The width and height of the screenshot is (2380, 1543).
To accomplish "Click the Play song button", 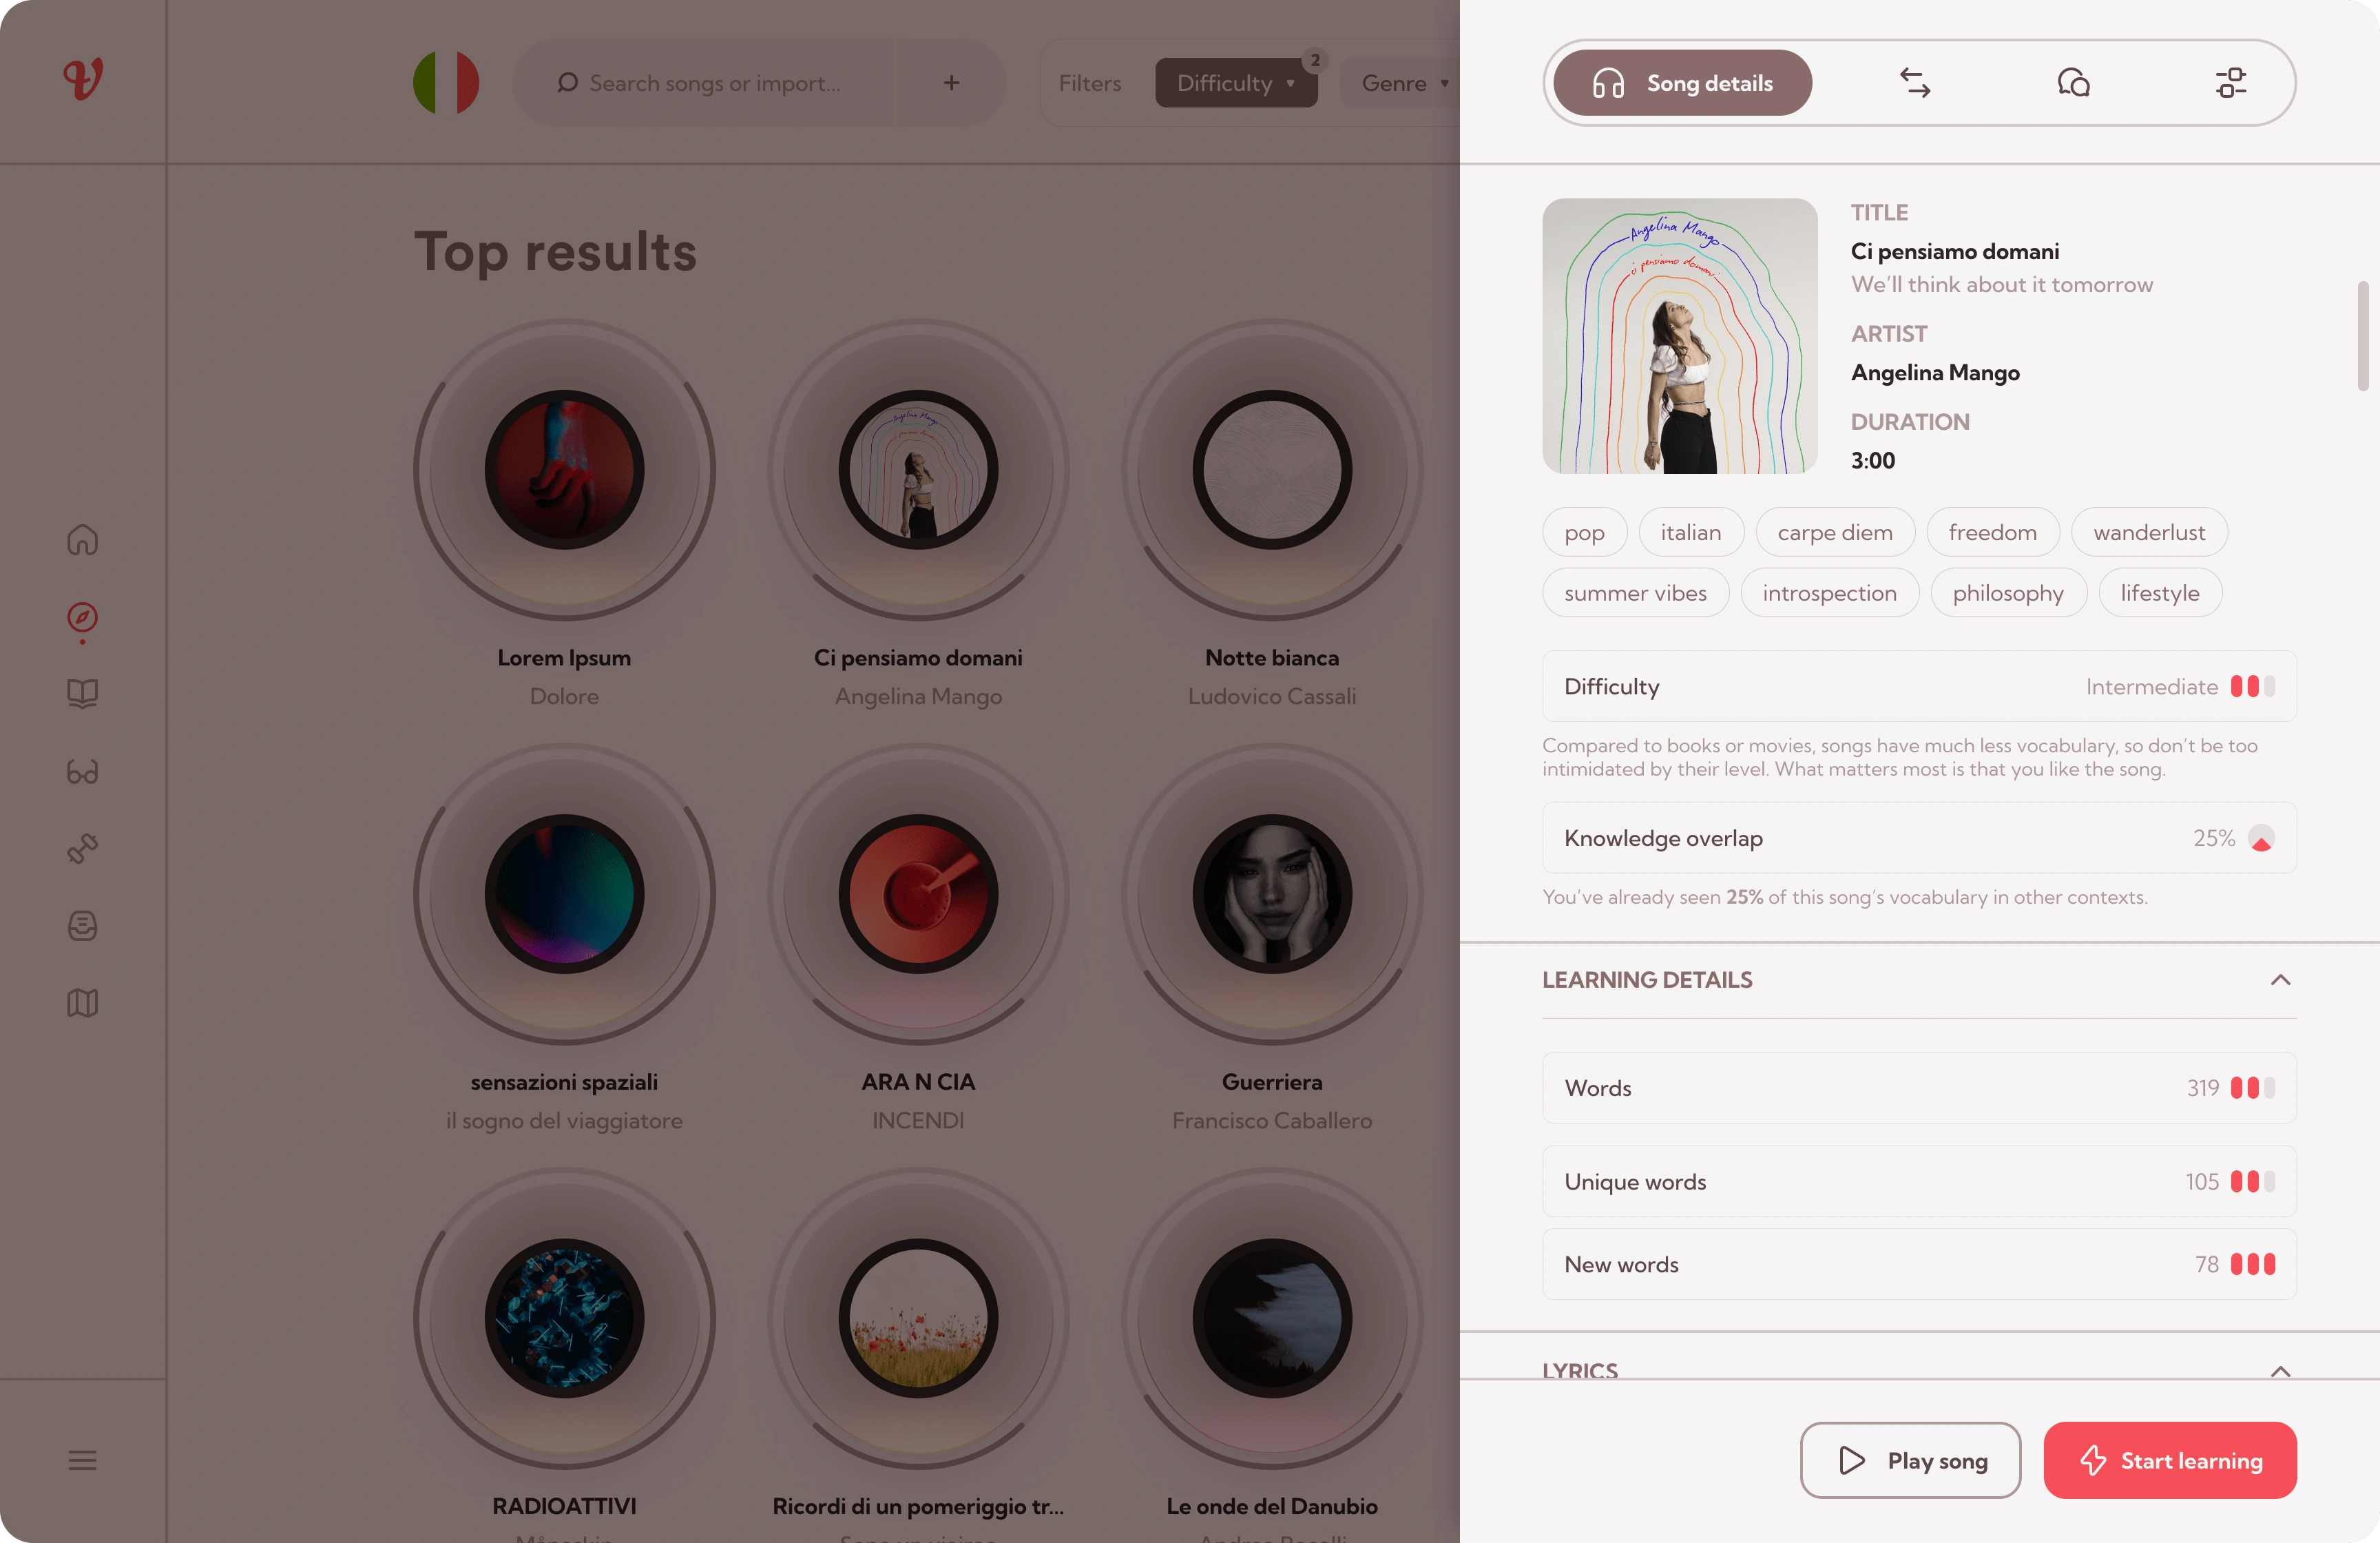I will coord(1910,1460).
